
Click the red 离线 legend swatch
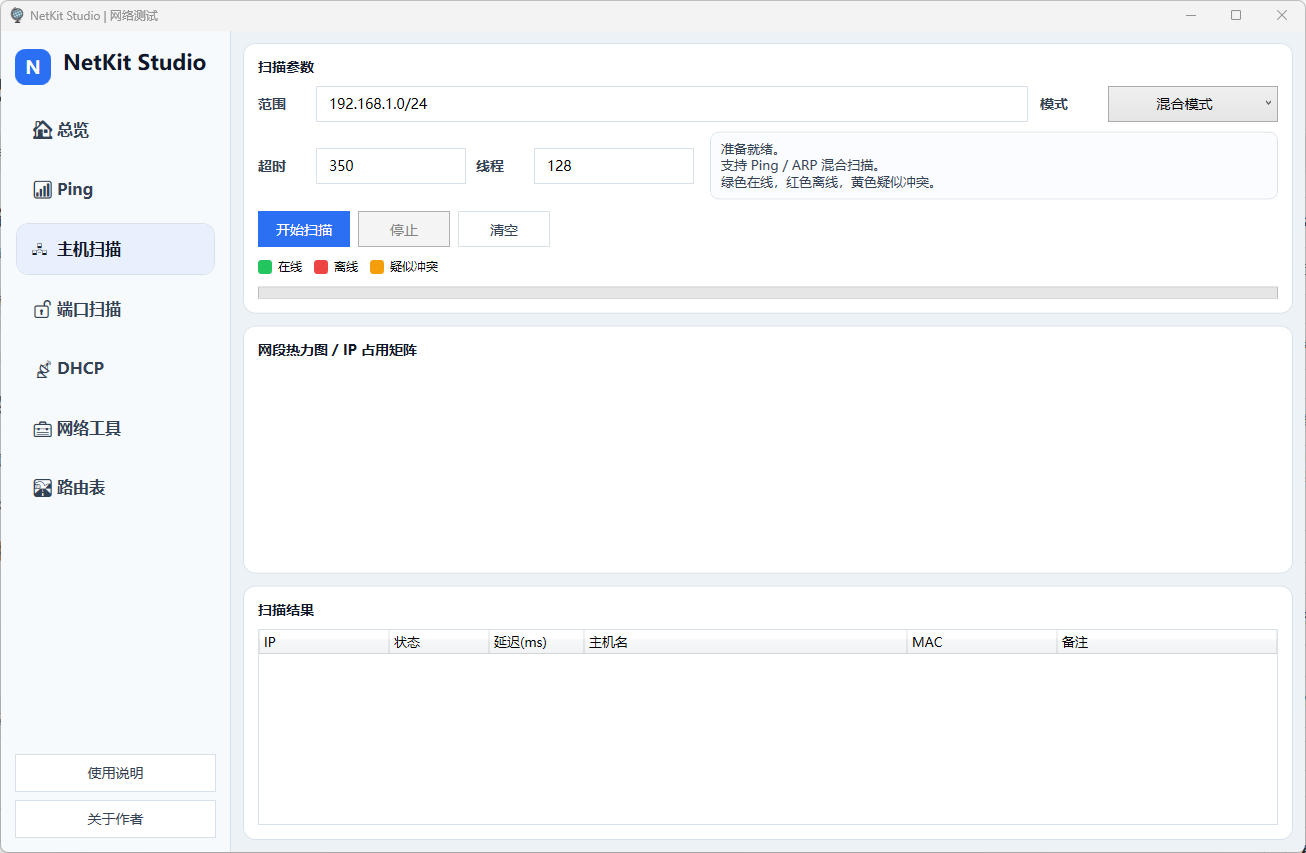(321, 267)
